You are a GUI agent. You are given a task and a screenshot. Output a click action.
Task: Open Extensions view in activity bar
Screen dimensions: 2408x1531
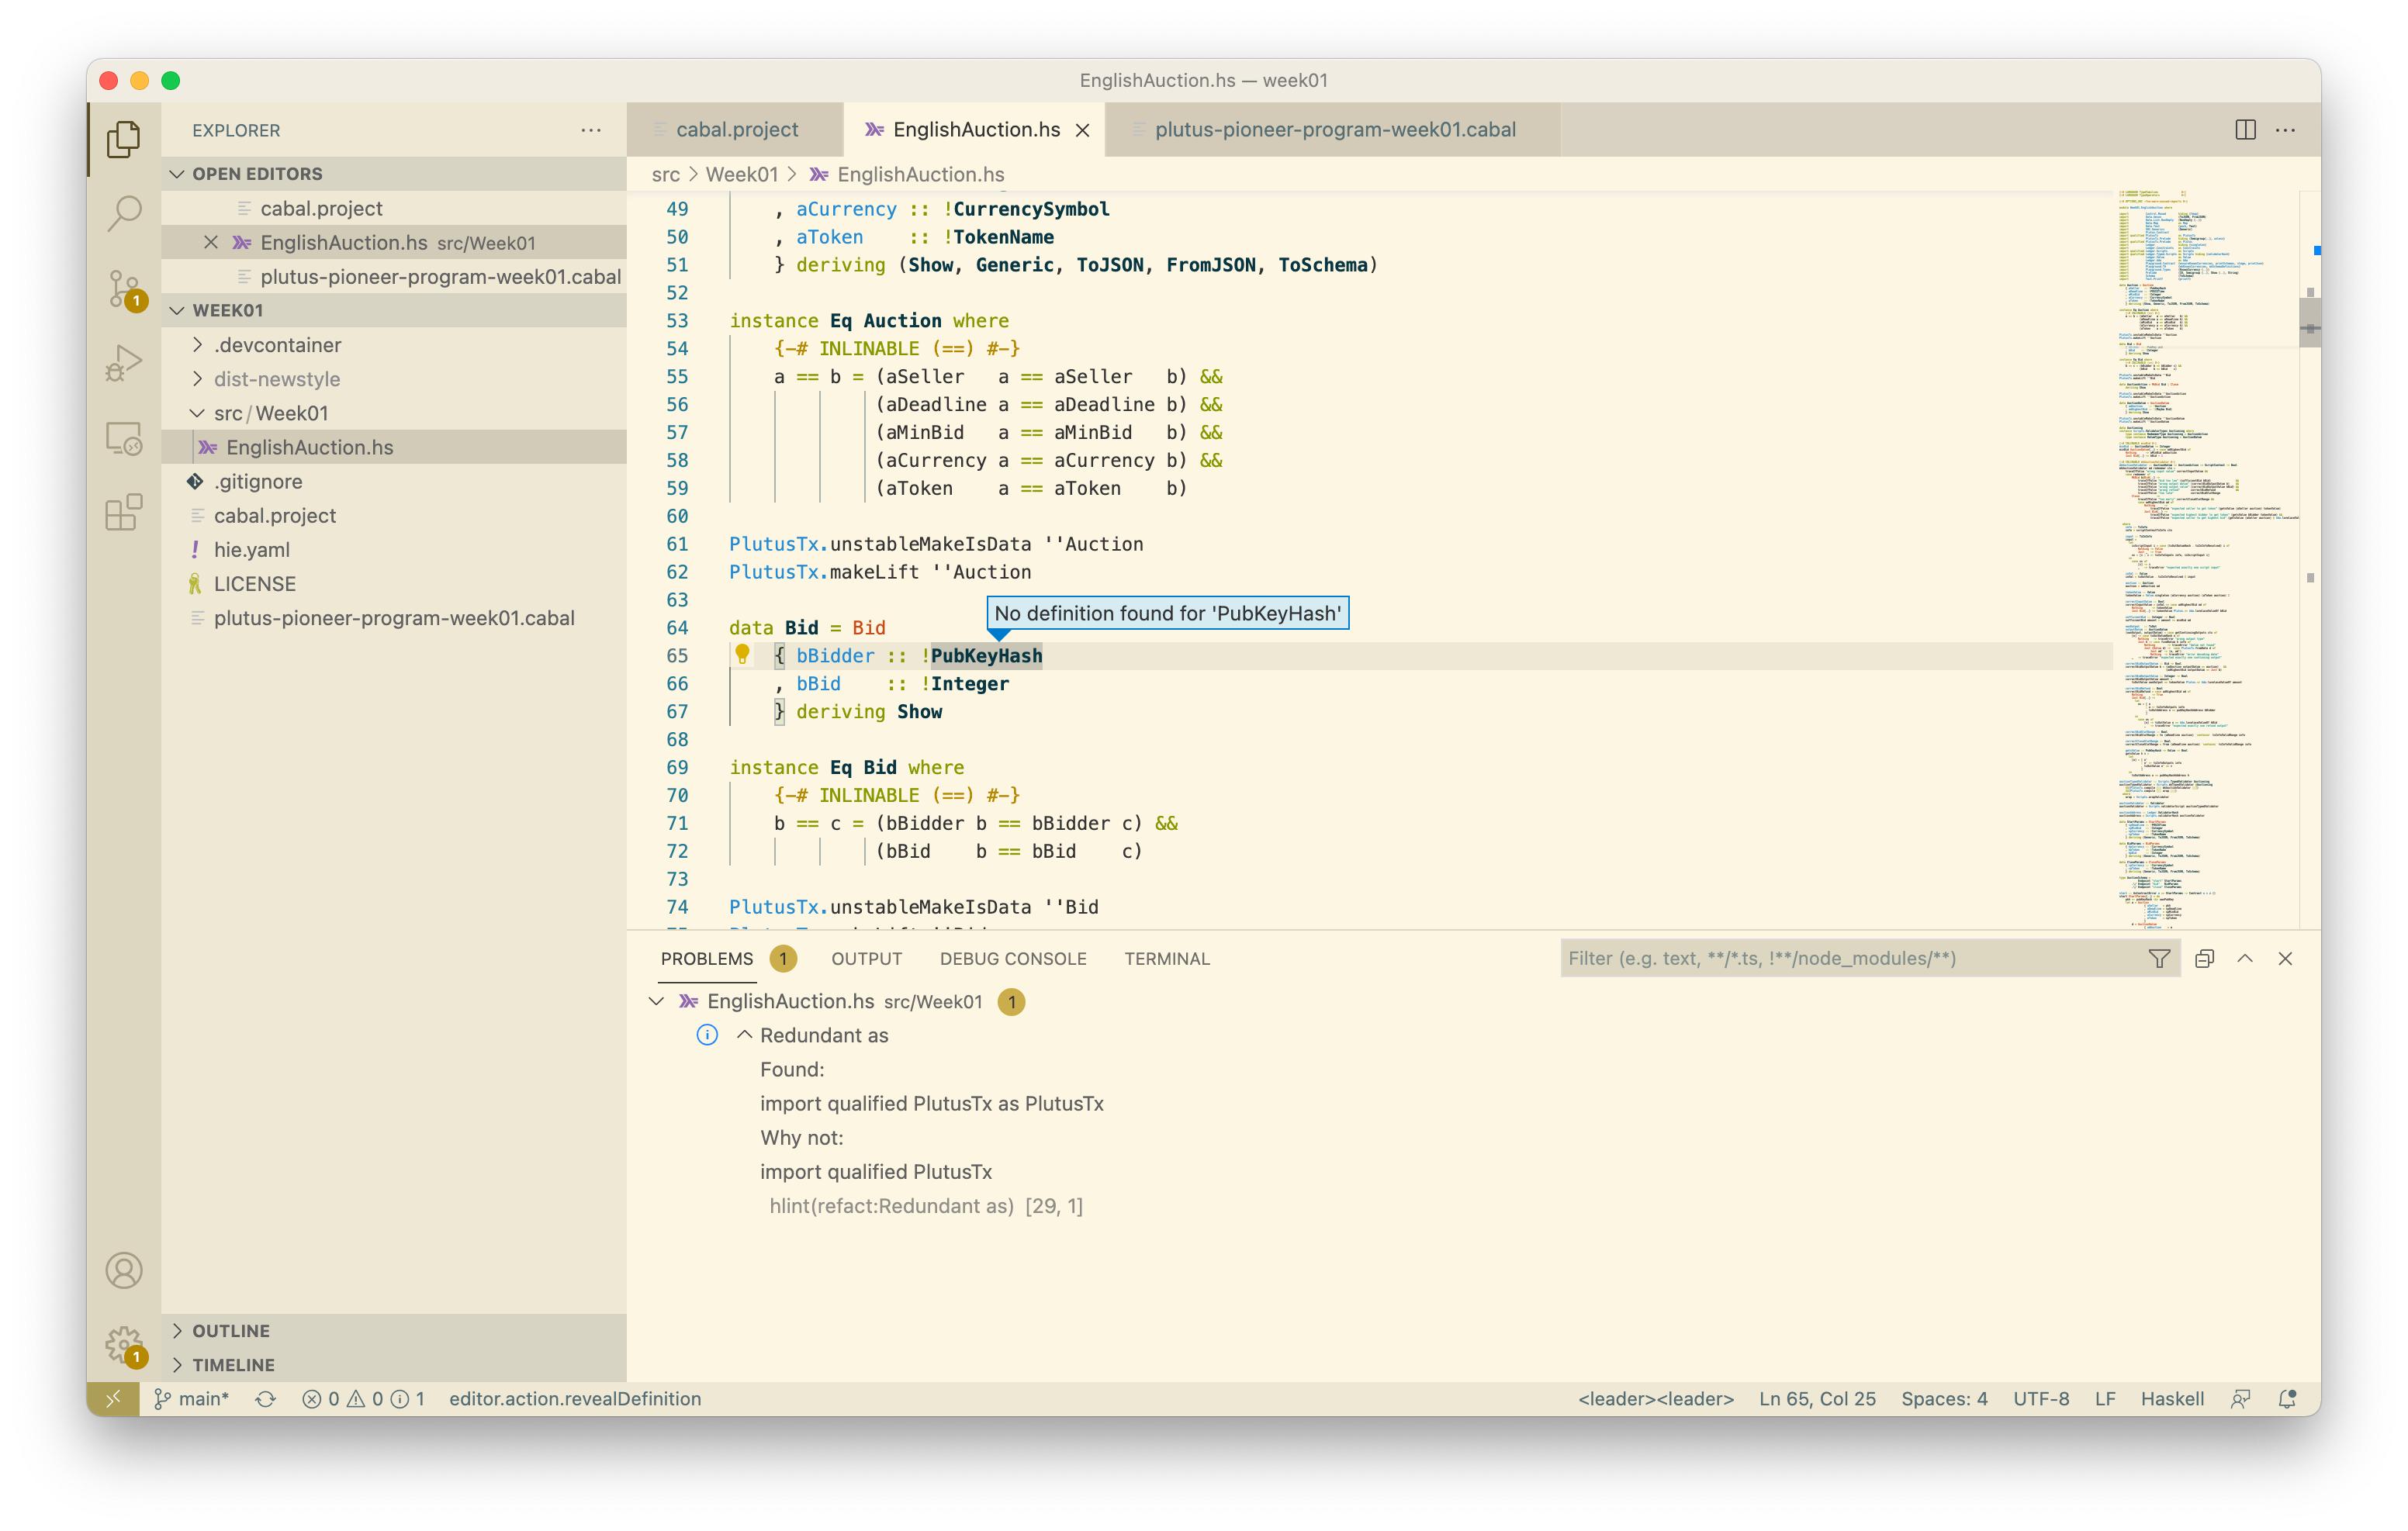pos(123,513)
